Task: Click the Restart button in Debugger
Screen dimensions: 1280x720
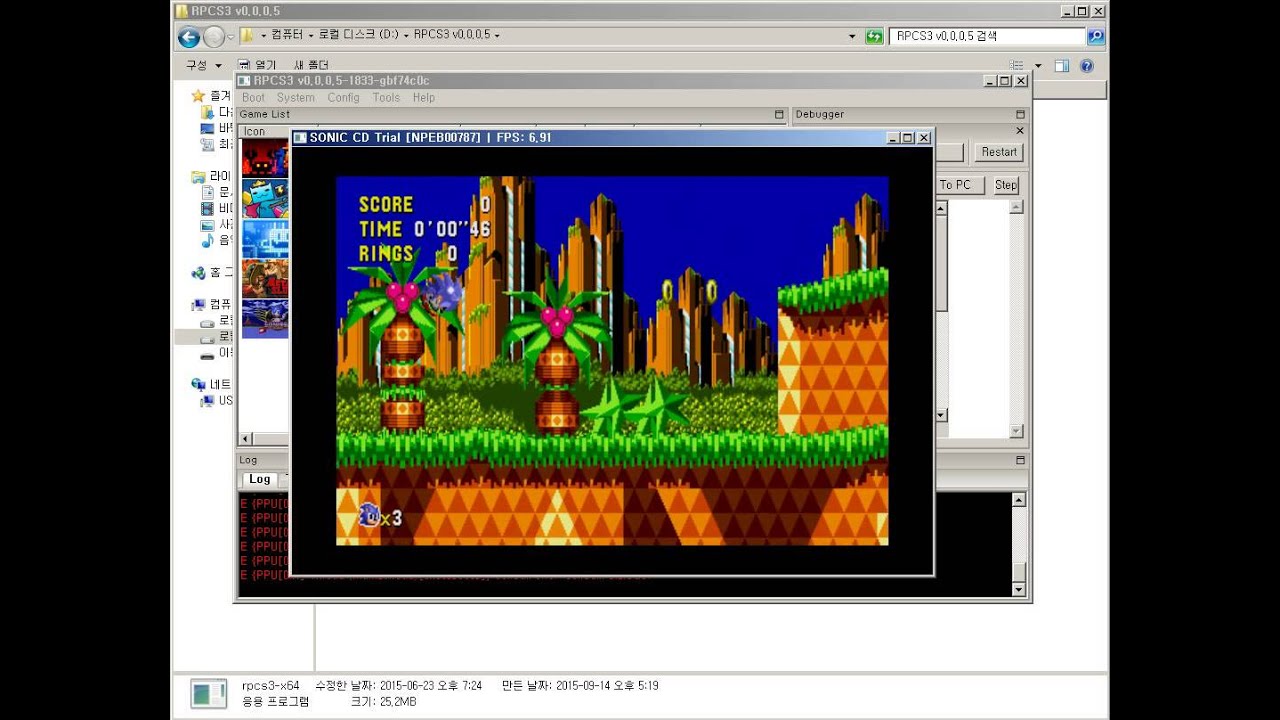Action: [x=999, y=152]
